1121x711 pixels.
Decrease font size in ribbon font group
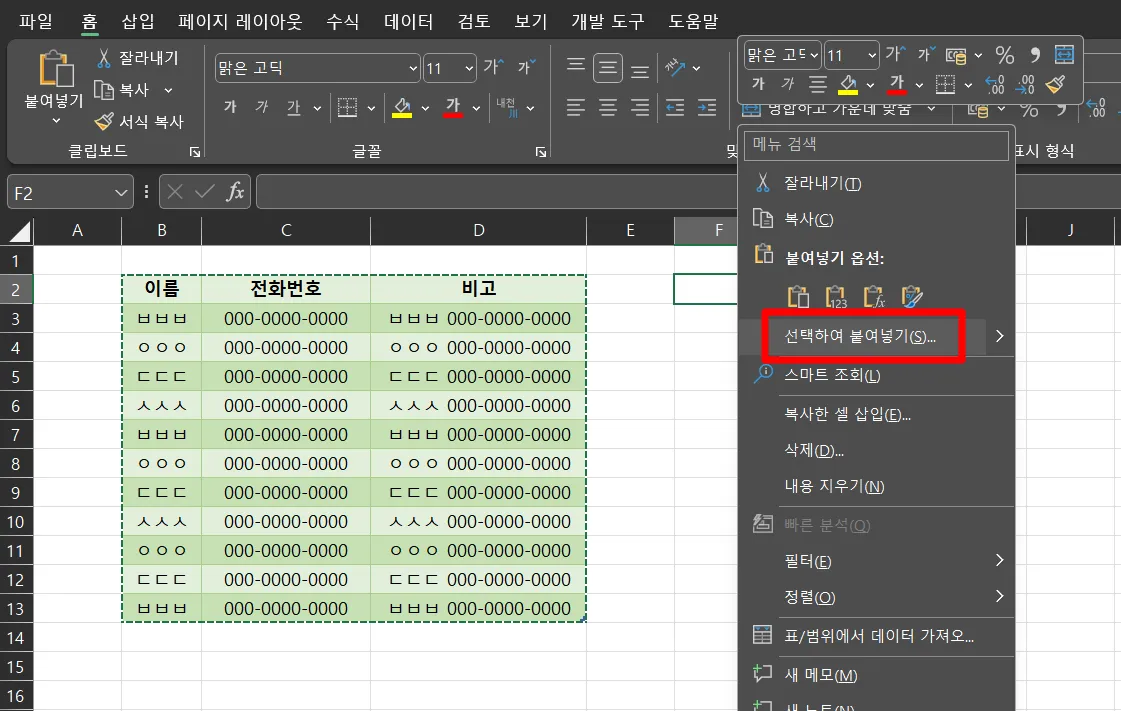[x=527, y=67]
